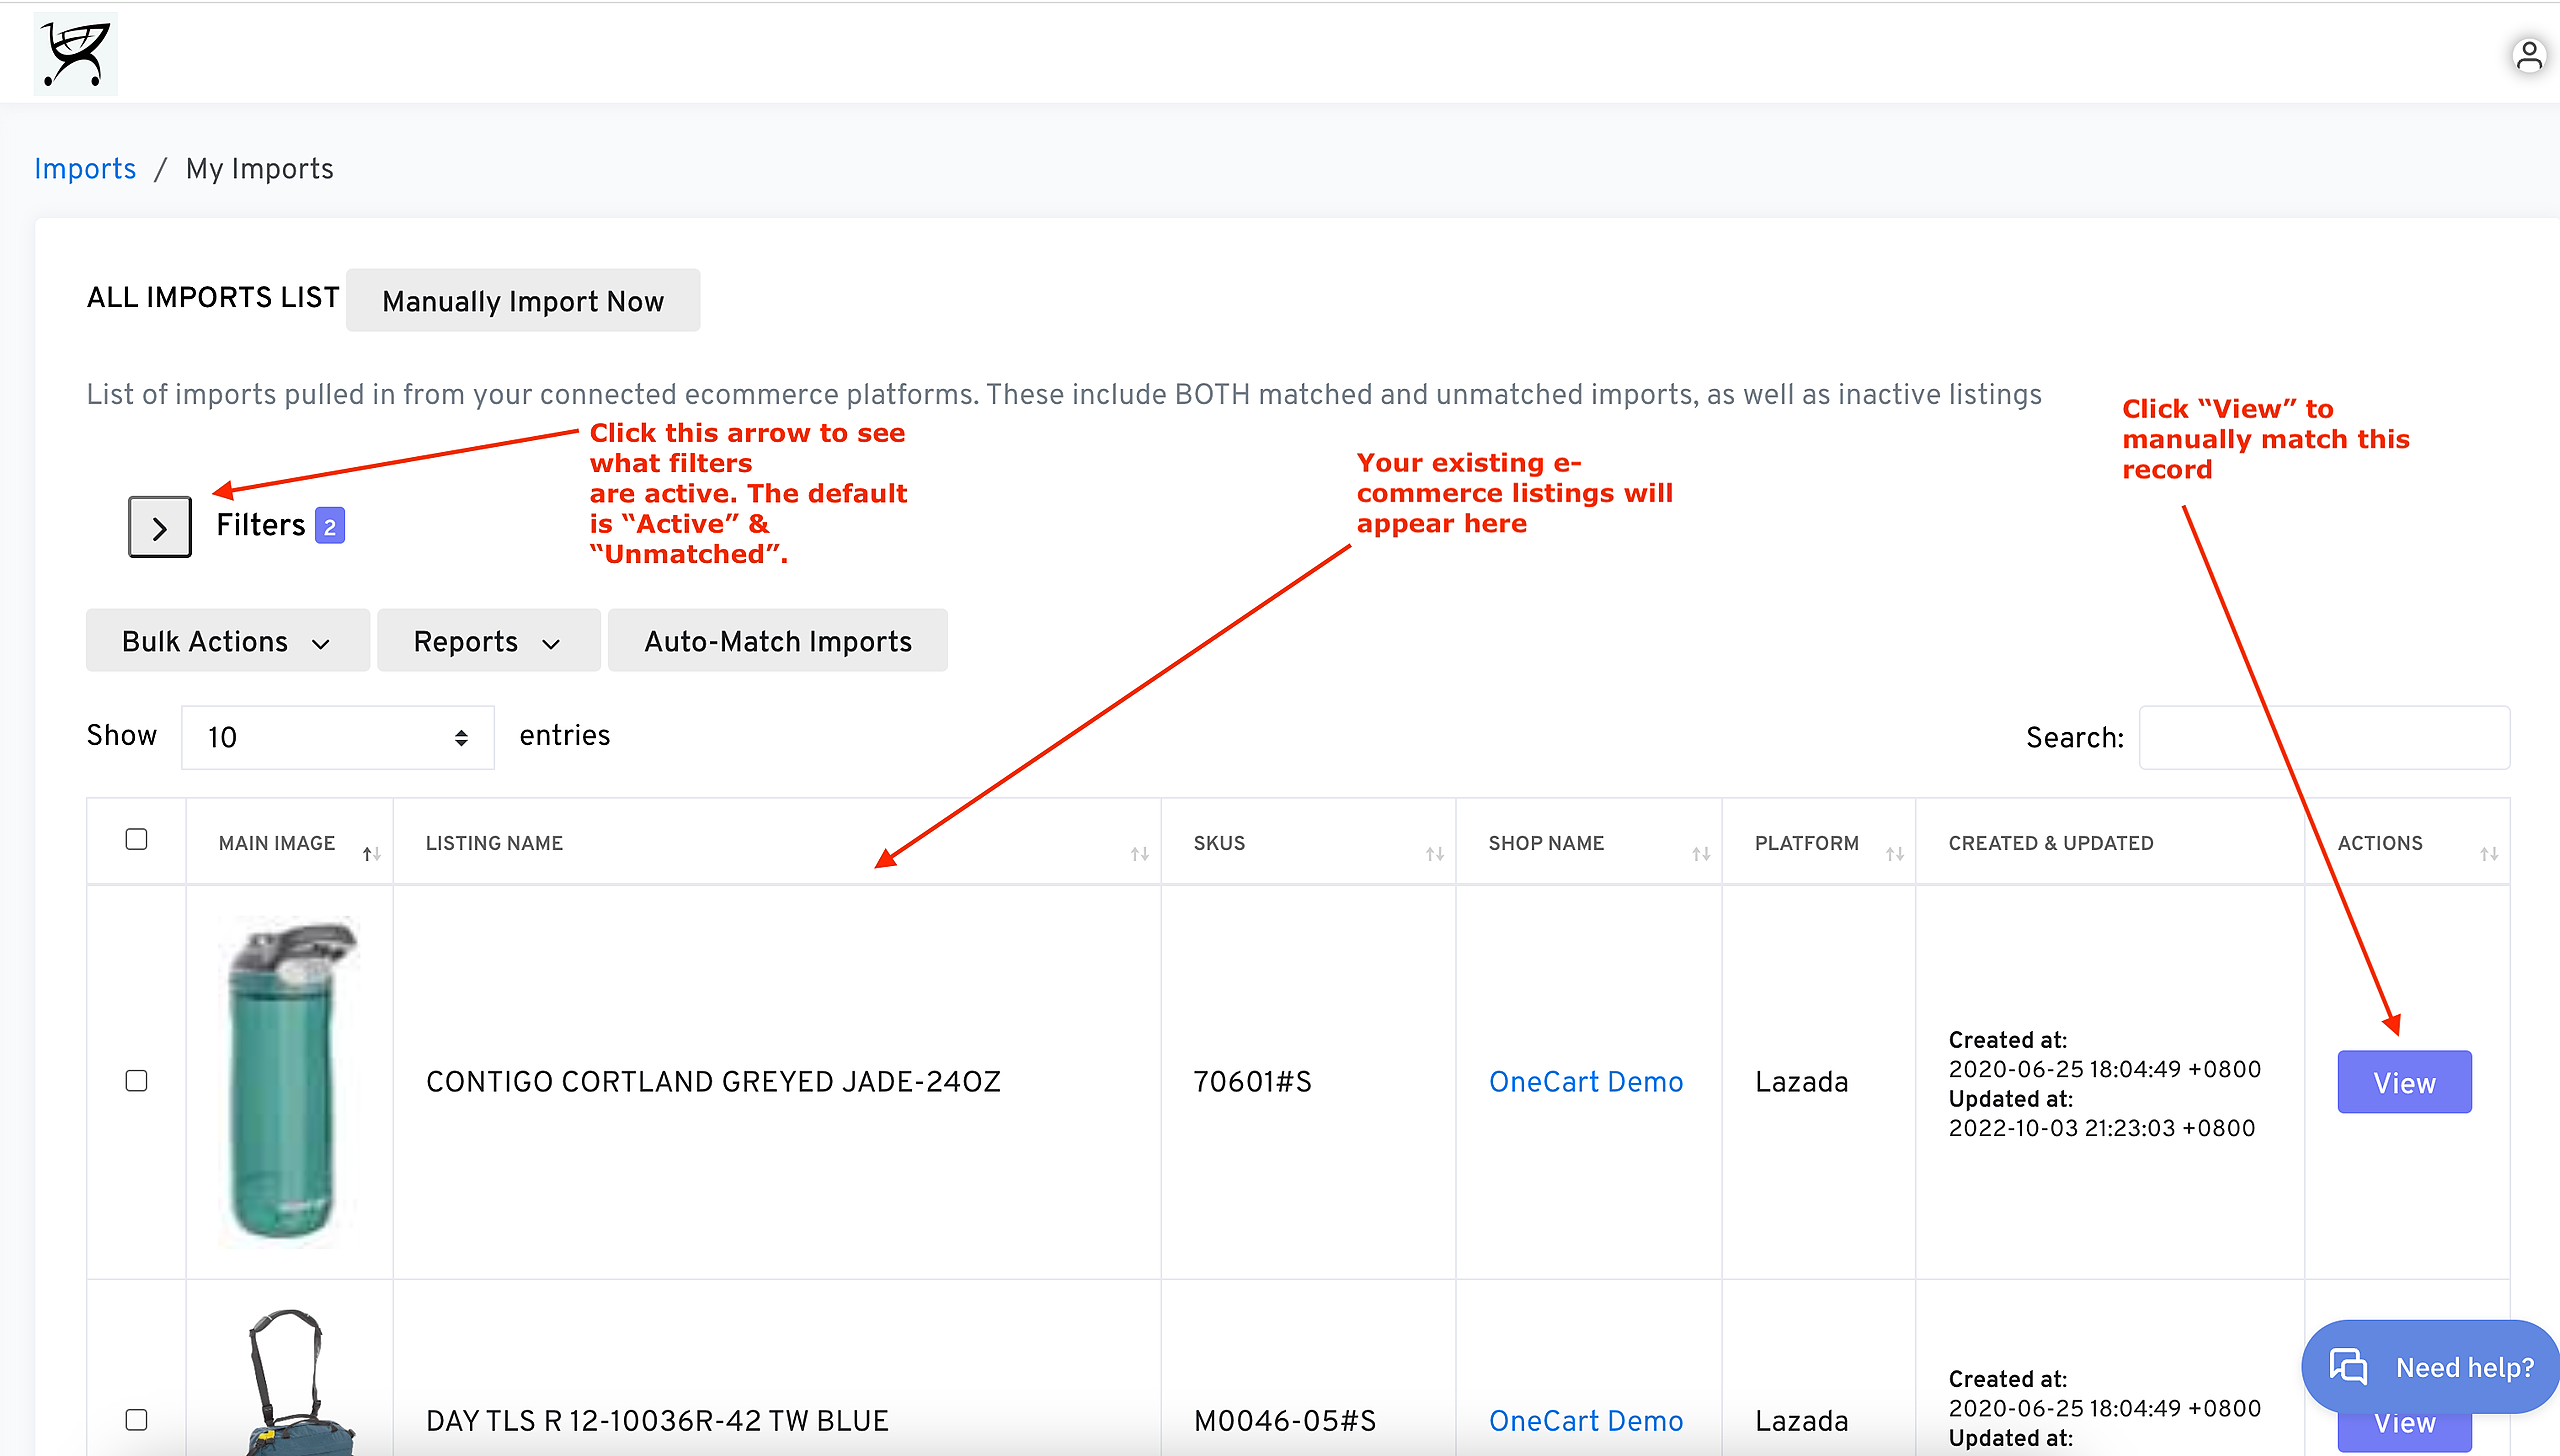Open the Show entries count selector

(x=337, y=738)
